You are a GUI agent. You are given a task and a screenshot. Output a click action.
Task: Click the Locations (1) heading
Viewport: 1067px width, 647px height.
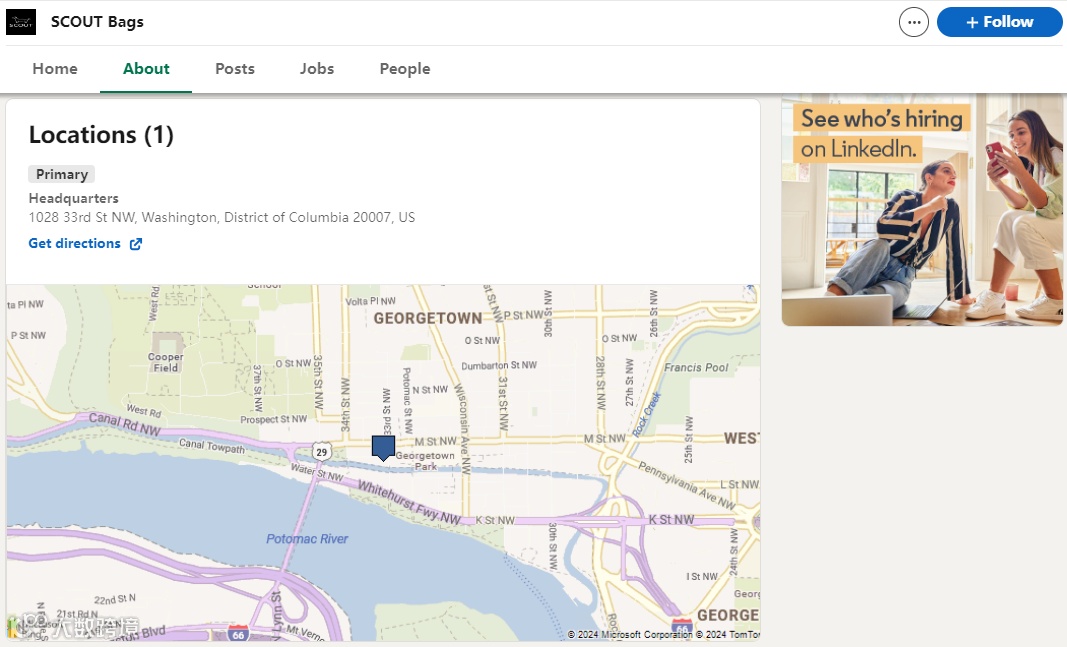101,135
